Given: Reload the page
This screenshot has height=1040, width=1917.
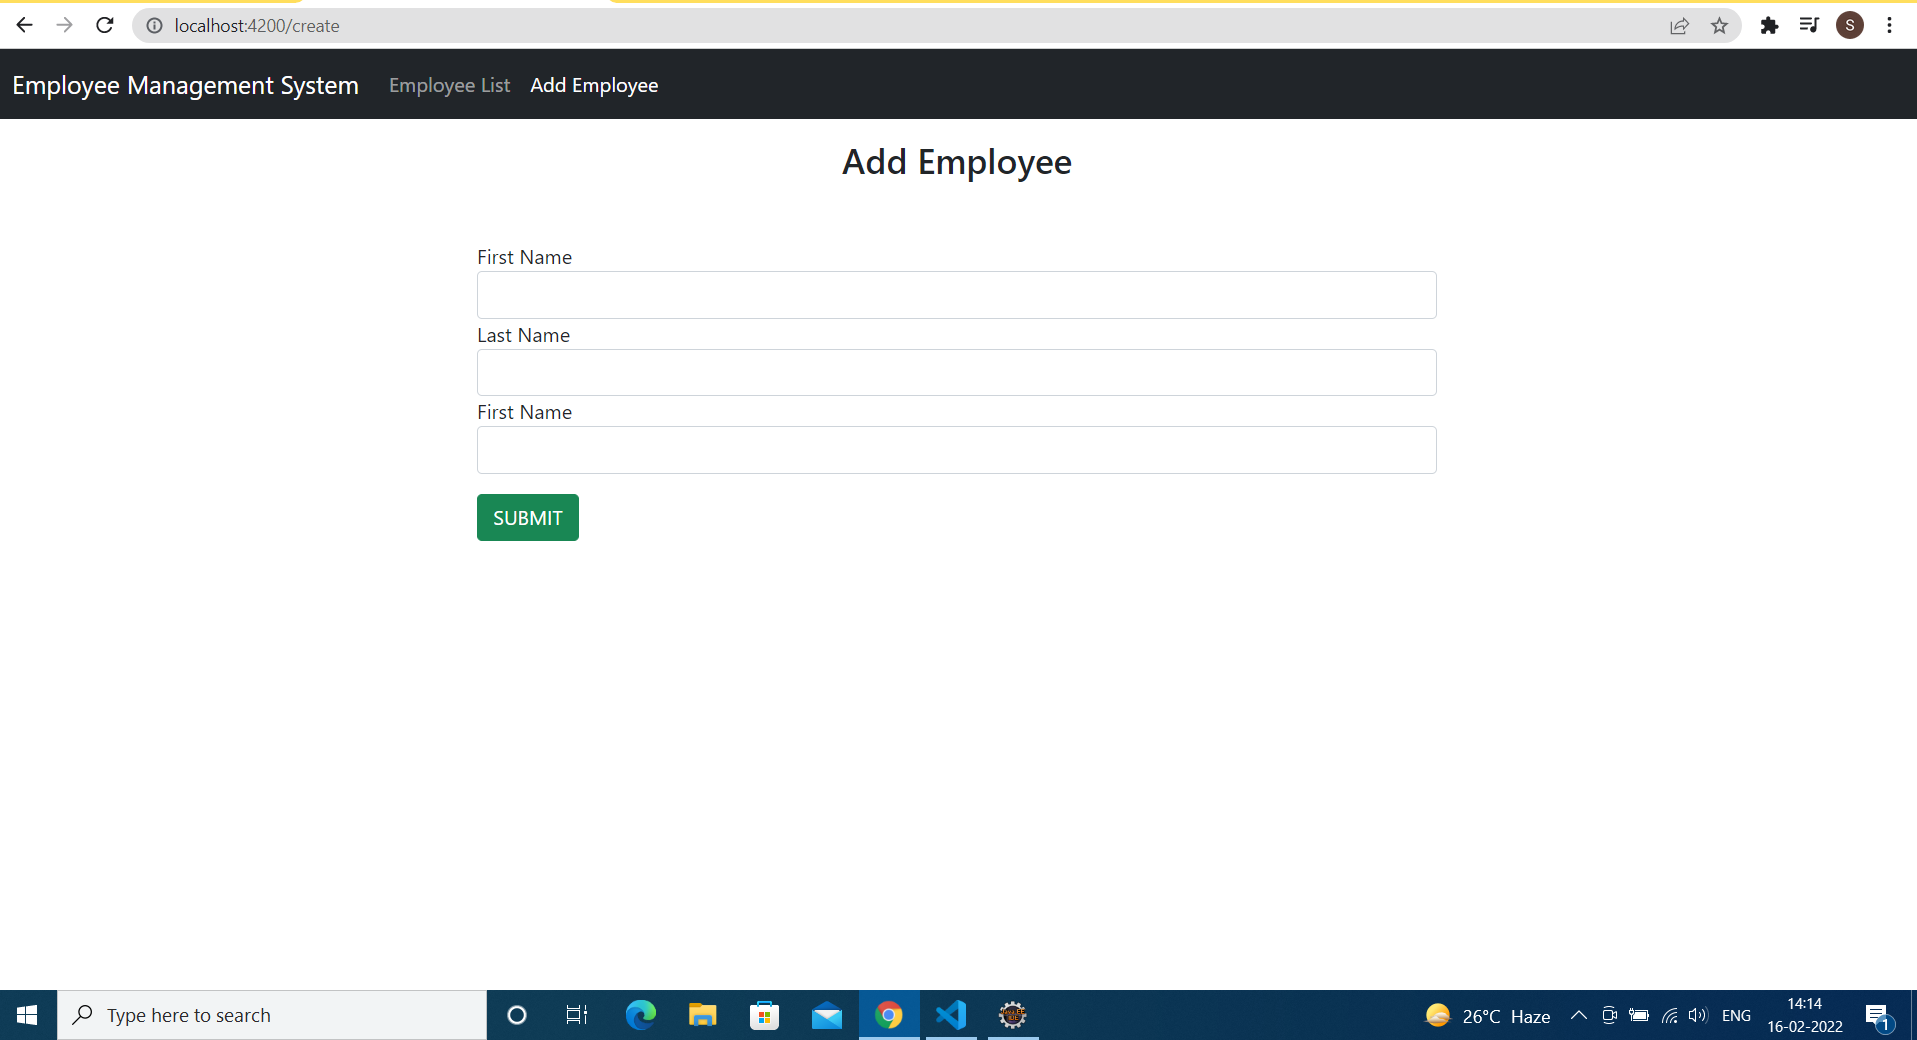Looking at the screenshot, I should (104, 25).
